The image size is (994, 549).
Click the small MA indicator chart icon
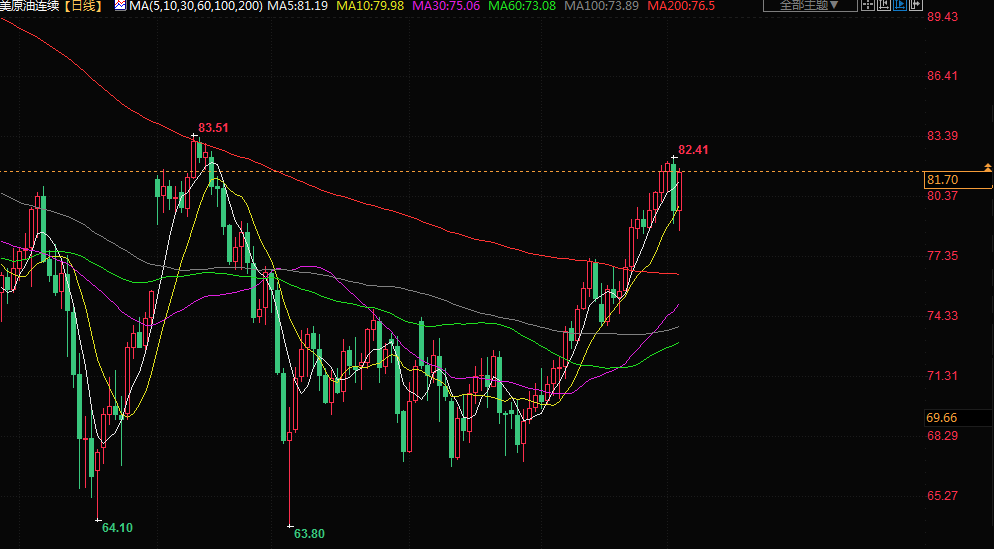tap(120, 5)
